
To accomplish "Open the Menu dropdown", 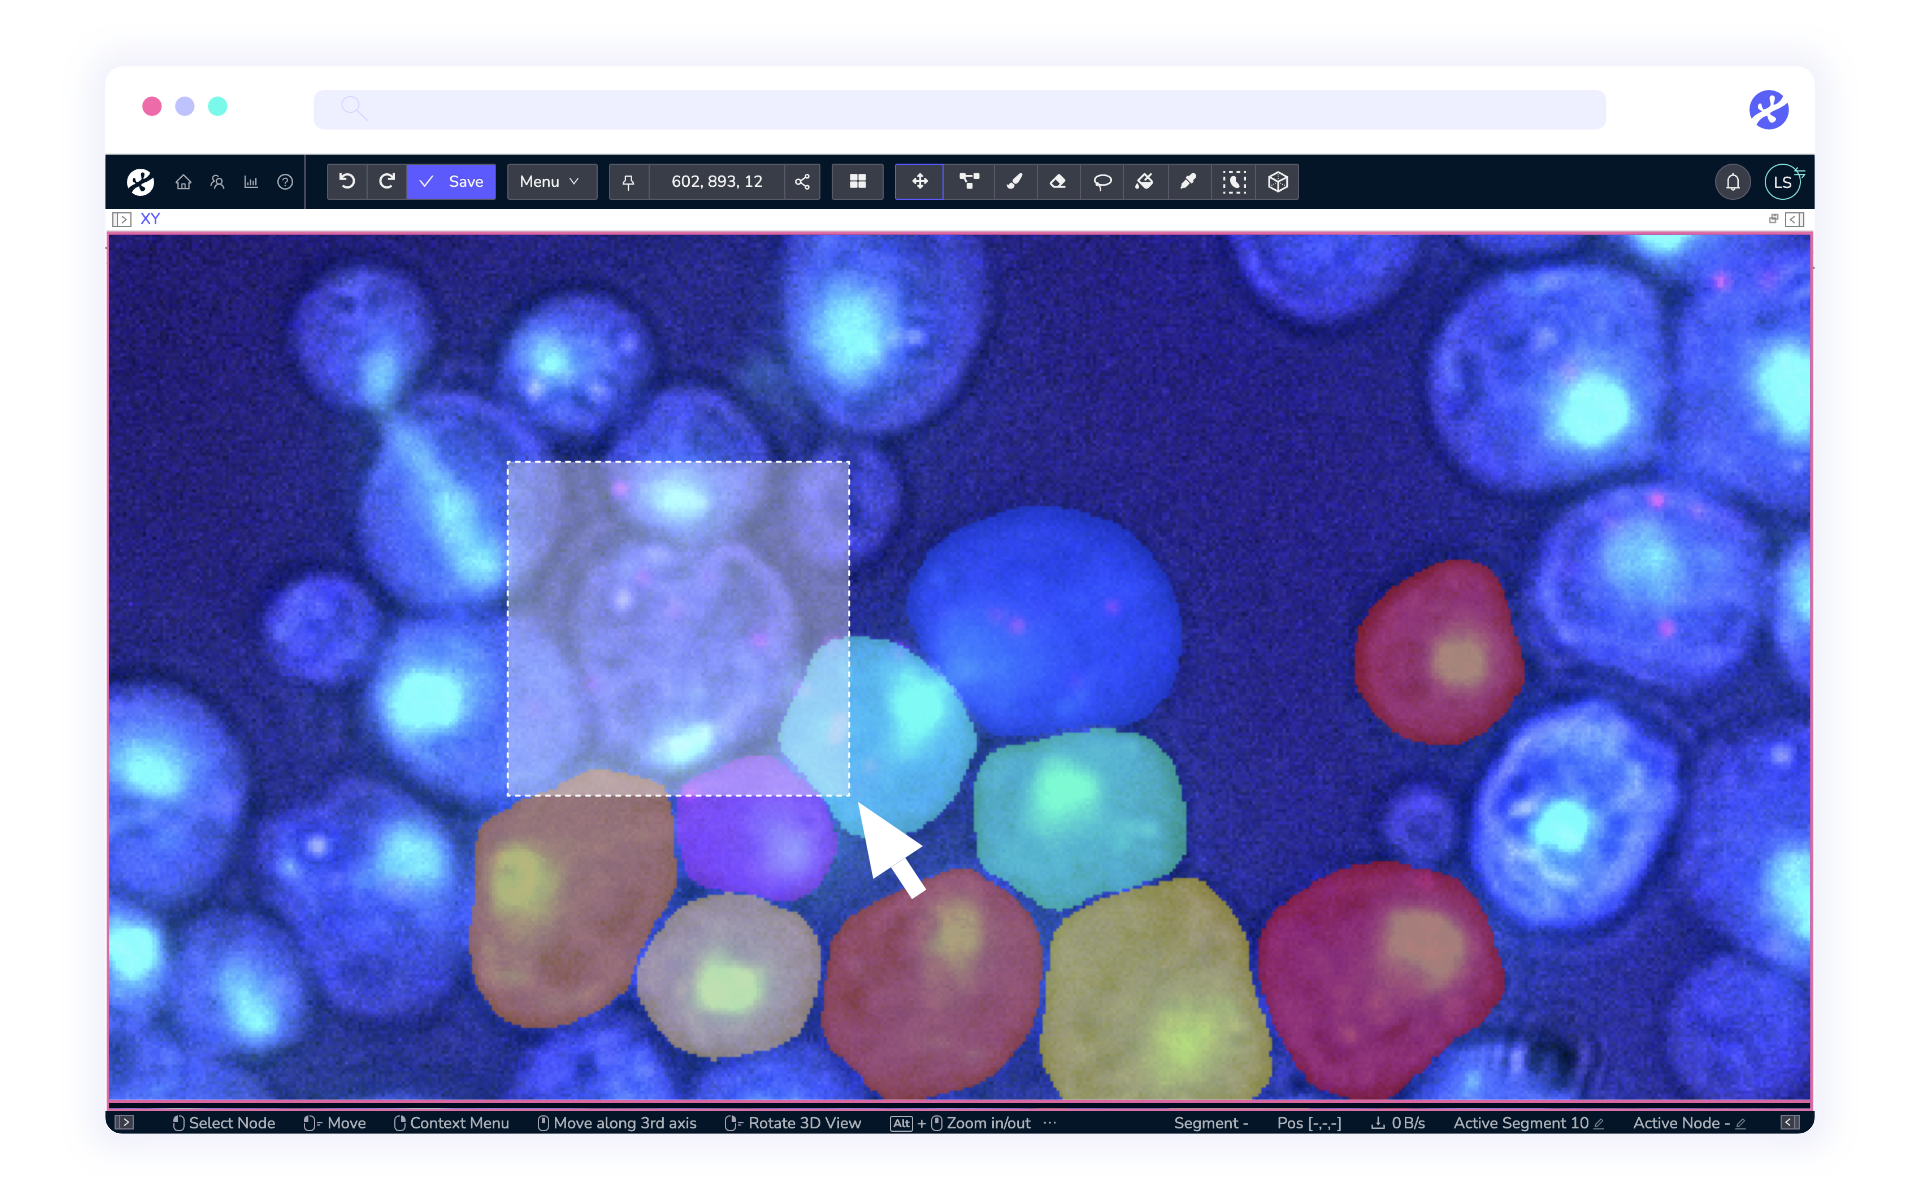I will click(551, 181).
